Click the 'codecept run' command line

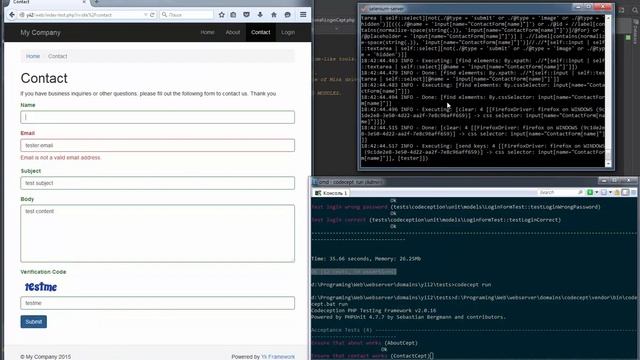(x=401, y=284)
